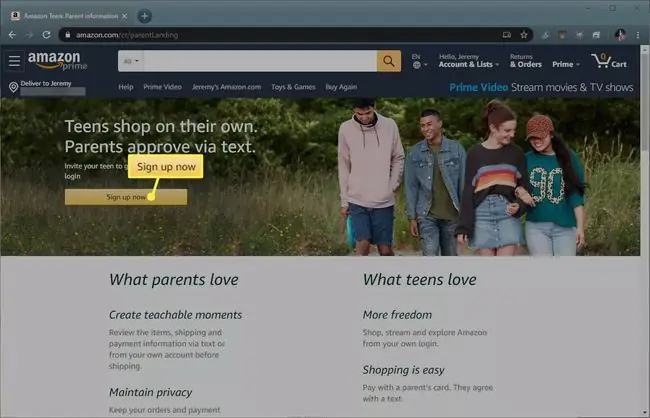Select the Amazon Teen Parent information tab
Image resolution: width=650 pixels, height=418 pixels.
(70, 16)
